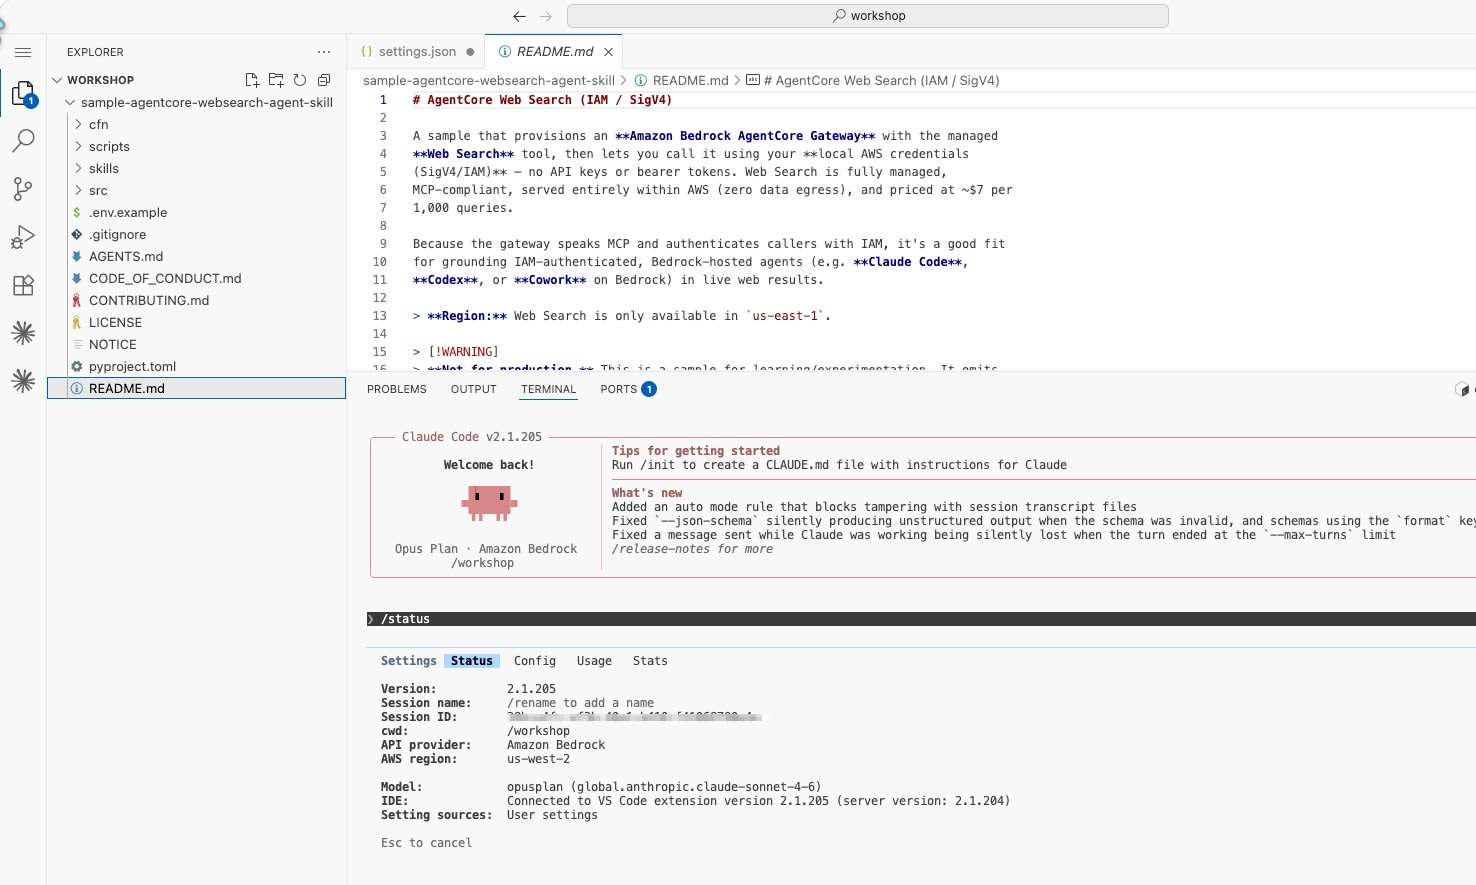The height and width of the screenshot is (885, 1476).
Task: Open the Search view in activity bar
Action: (x=23, y=141)
